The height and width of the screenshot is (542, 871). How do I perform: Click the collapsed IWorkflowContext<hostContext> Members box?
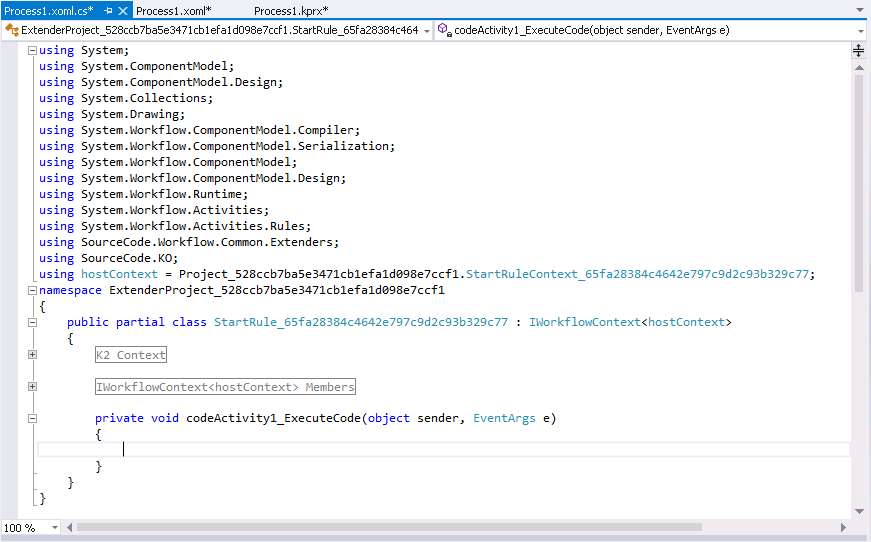(x=225, y=387)
